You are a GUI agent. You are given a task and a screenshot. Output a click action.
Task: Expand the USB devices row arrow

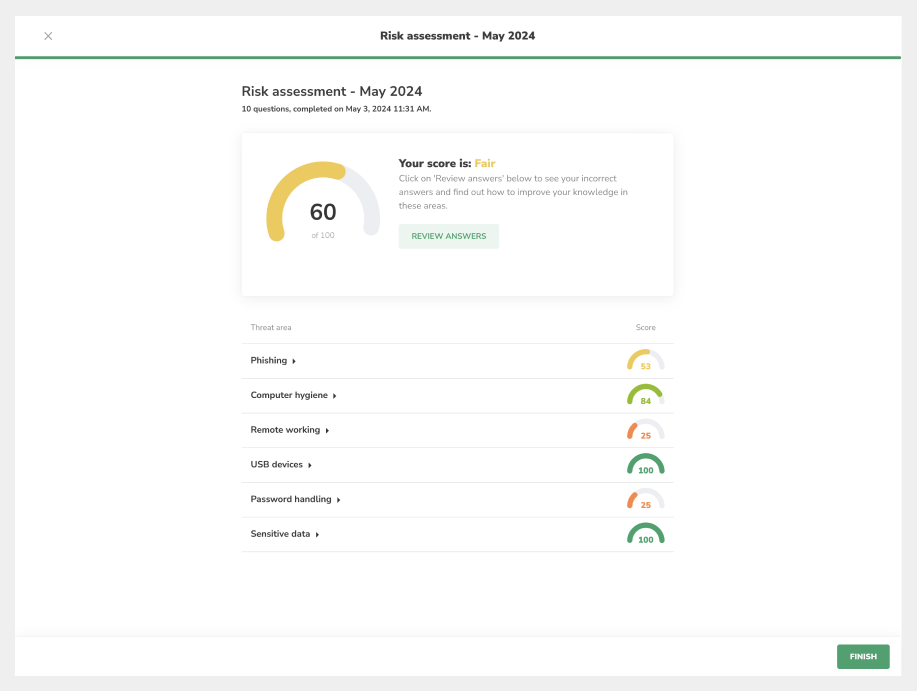(310, 465)
